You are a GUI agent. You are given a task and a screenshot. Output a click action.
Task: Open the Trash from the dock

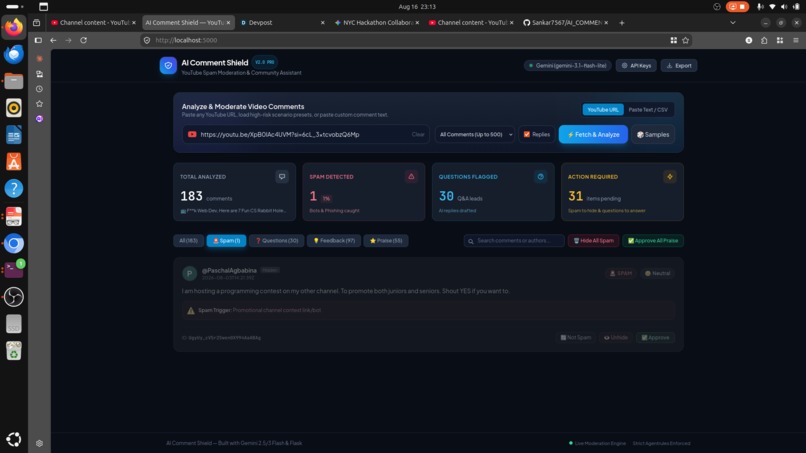point(14,351)
